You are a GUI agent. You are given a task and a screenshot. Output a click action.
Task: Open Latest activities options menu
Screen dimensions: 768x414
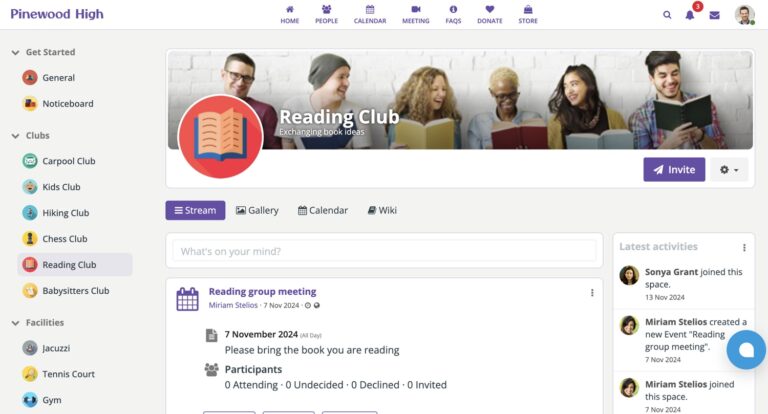744,247
